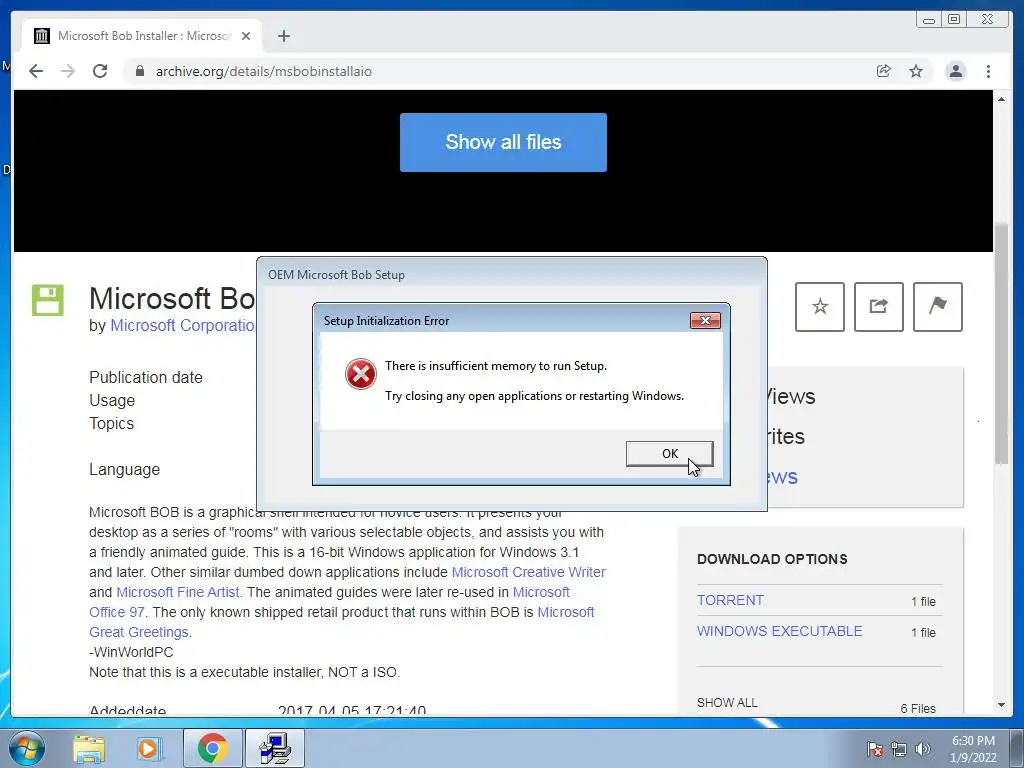Viewport: 1024px width, 768px height.
Task: Click the green floppy disk software icon
Action: coord(48,300)
